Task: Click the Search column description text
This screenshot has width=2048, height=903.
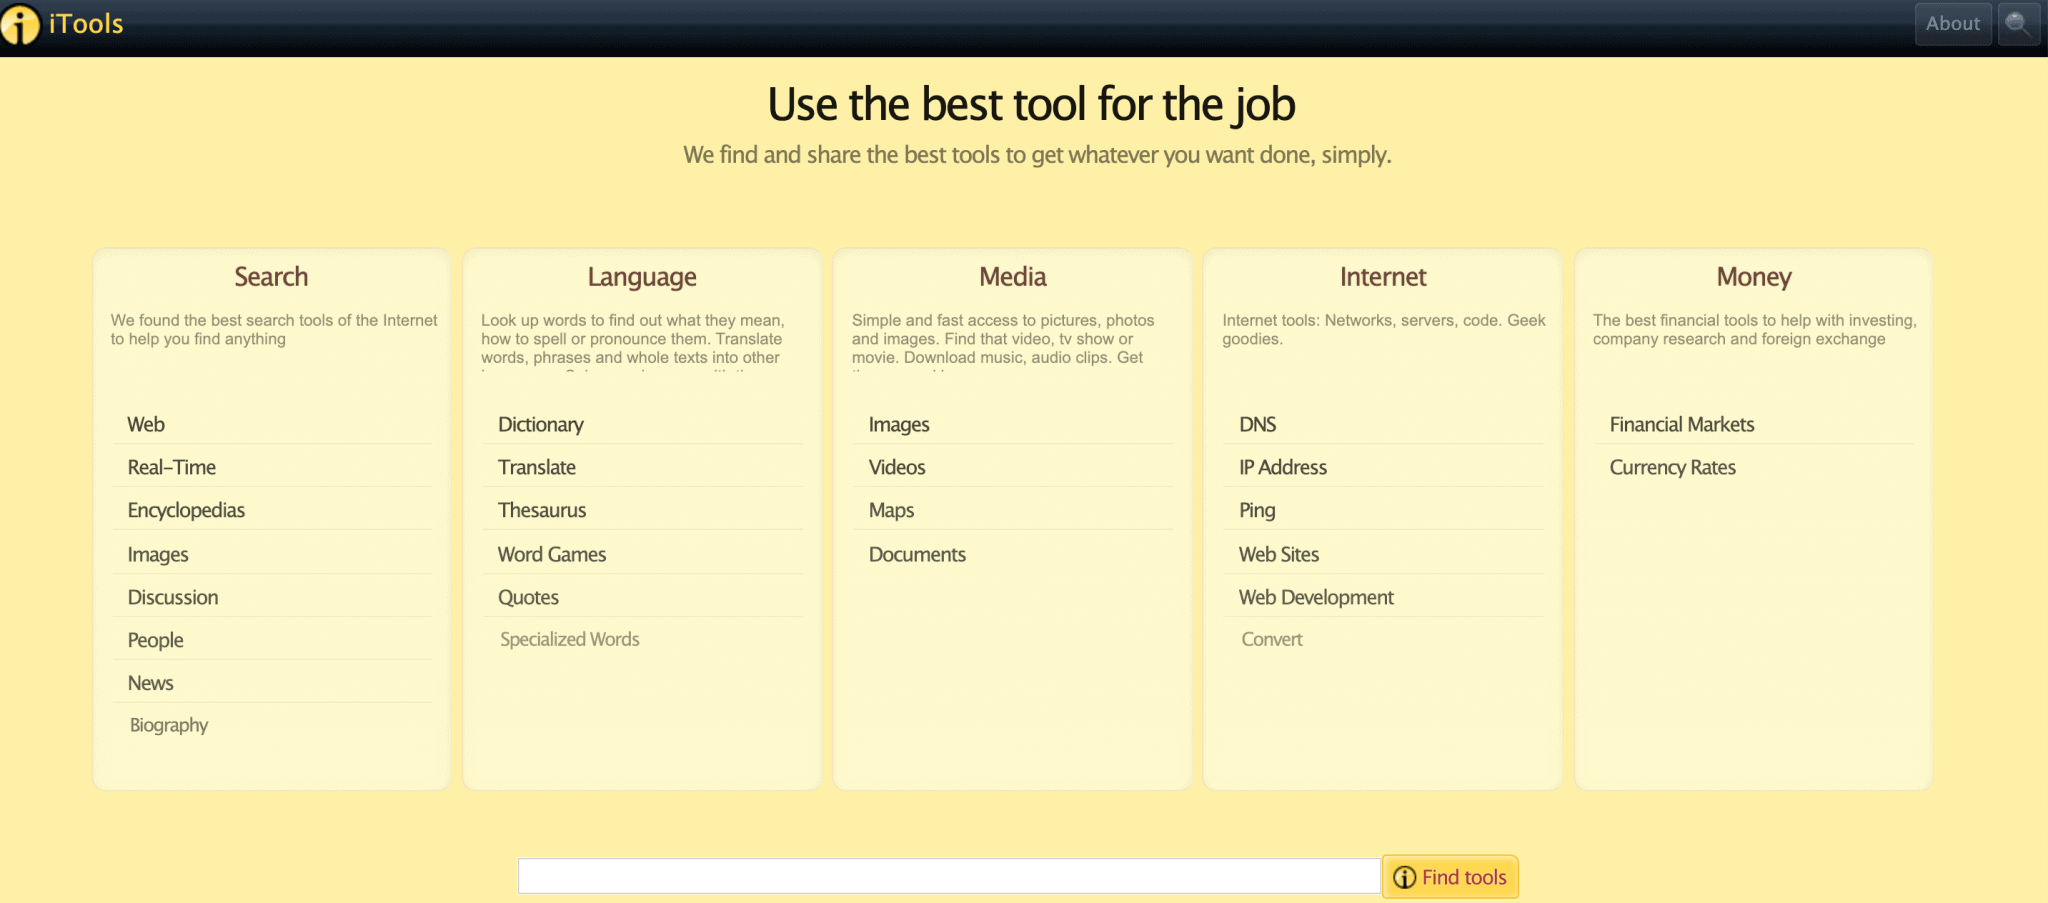Action: [x=274, y=330]
